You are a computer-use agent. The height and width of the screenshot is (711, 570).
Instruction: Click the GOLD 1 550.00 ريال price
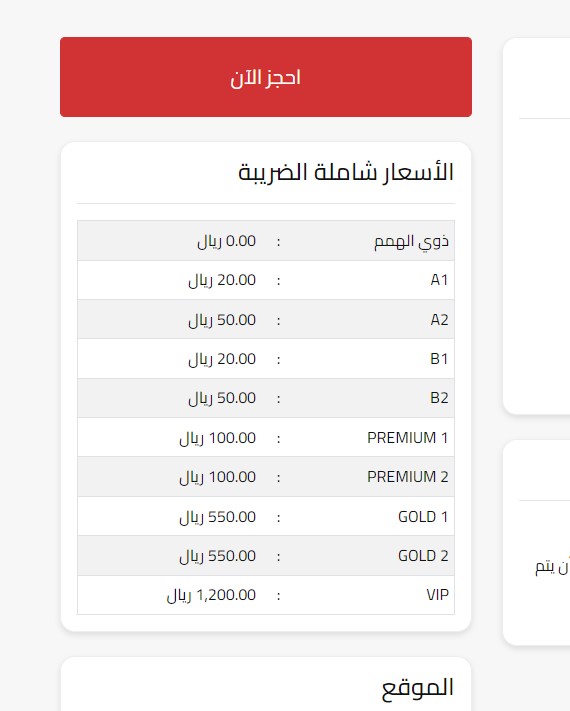tap(218, 516)
